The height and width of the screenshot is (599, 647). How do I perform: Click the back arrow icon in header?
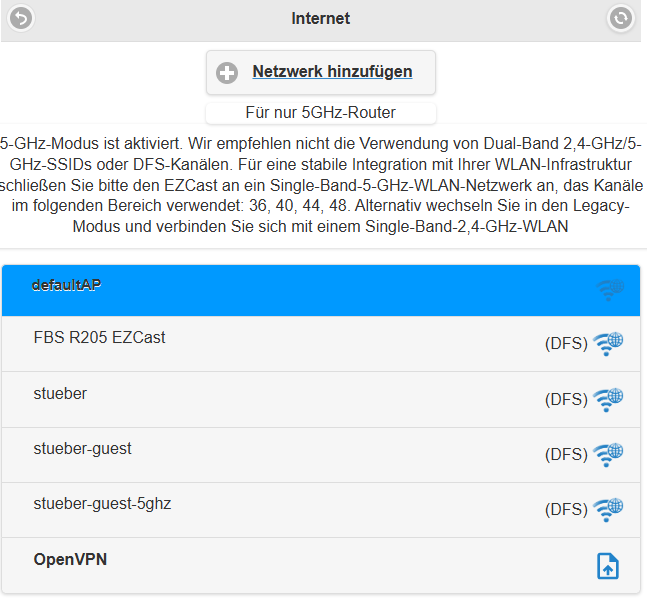point(21,18)
